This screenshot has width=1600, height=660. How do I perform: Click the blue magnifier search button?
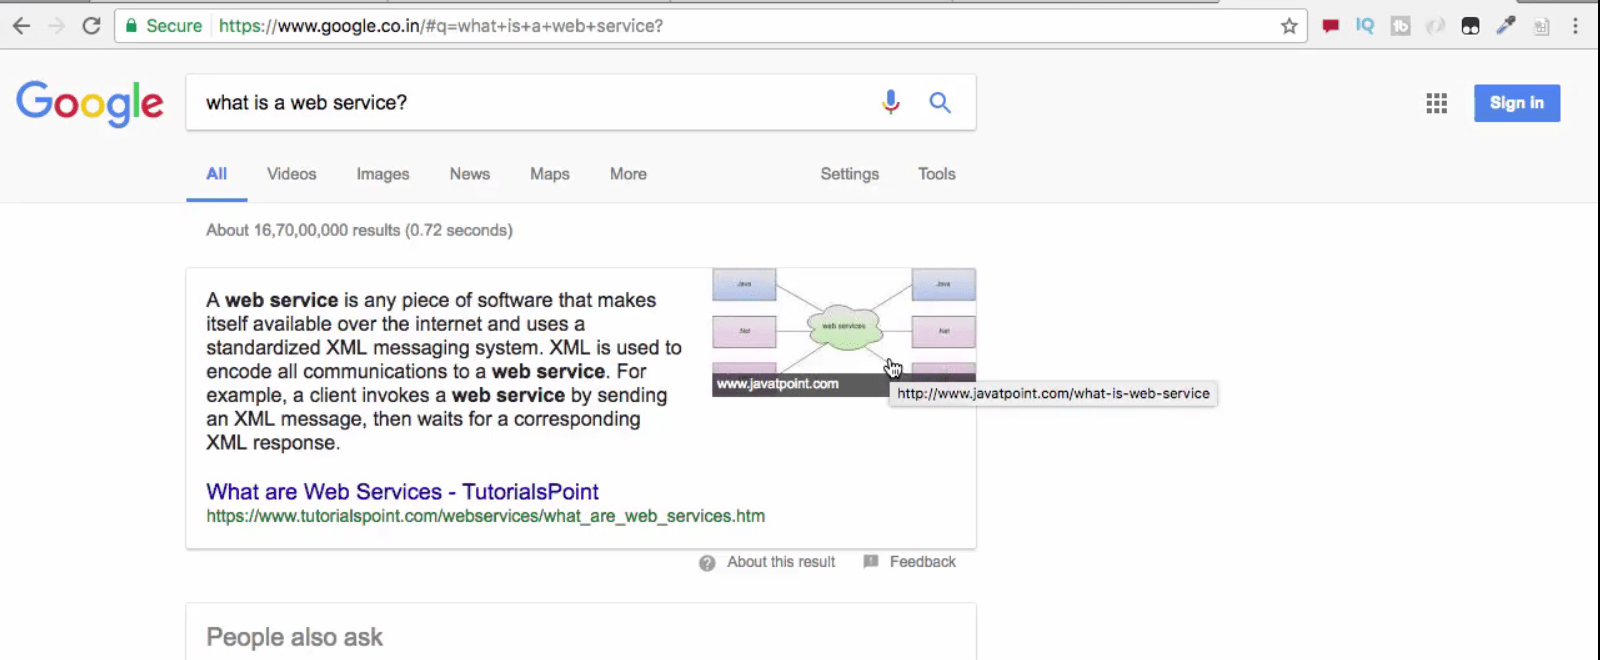(940, 102)
